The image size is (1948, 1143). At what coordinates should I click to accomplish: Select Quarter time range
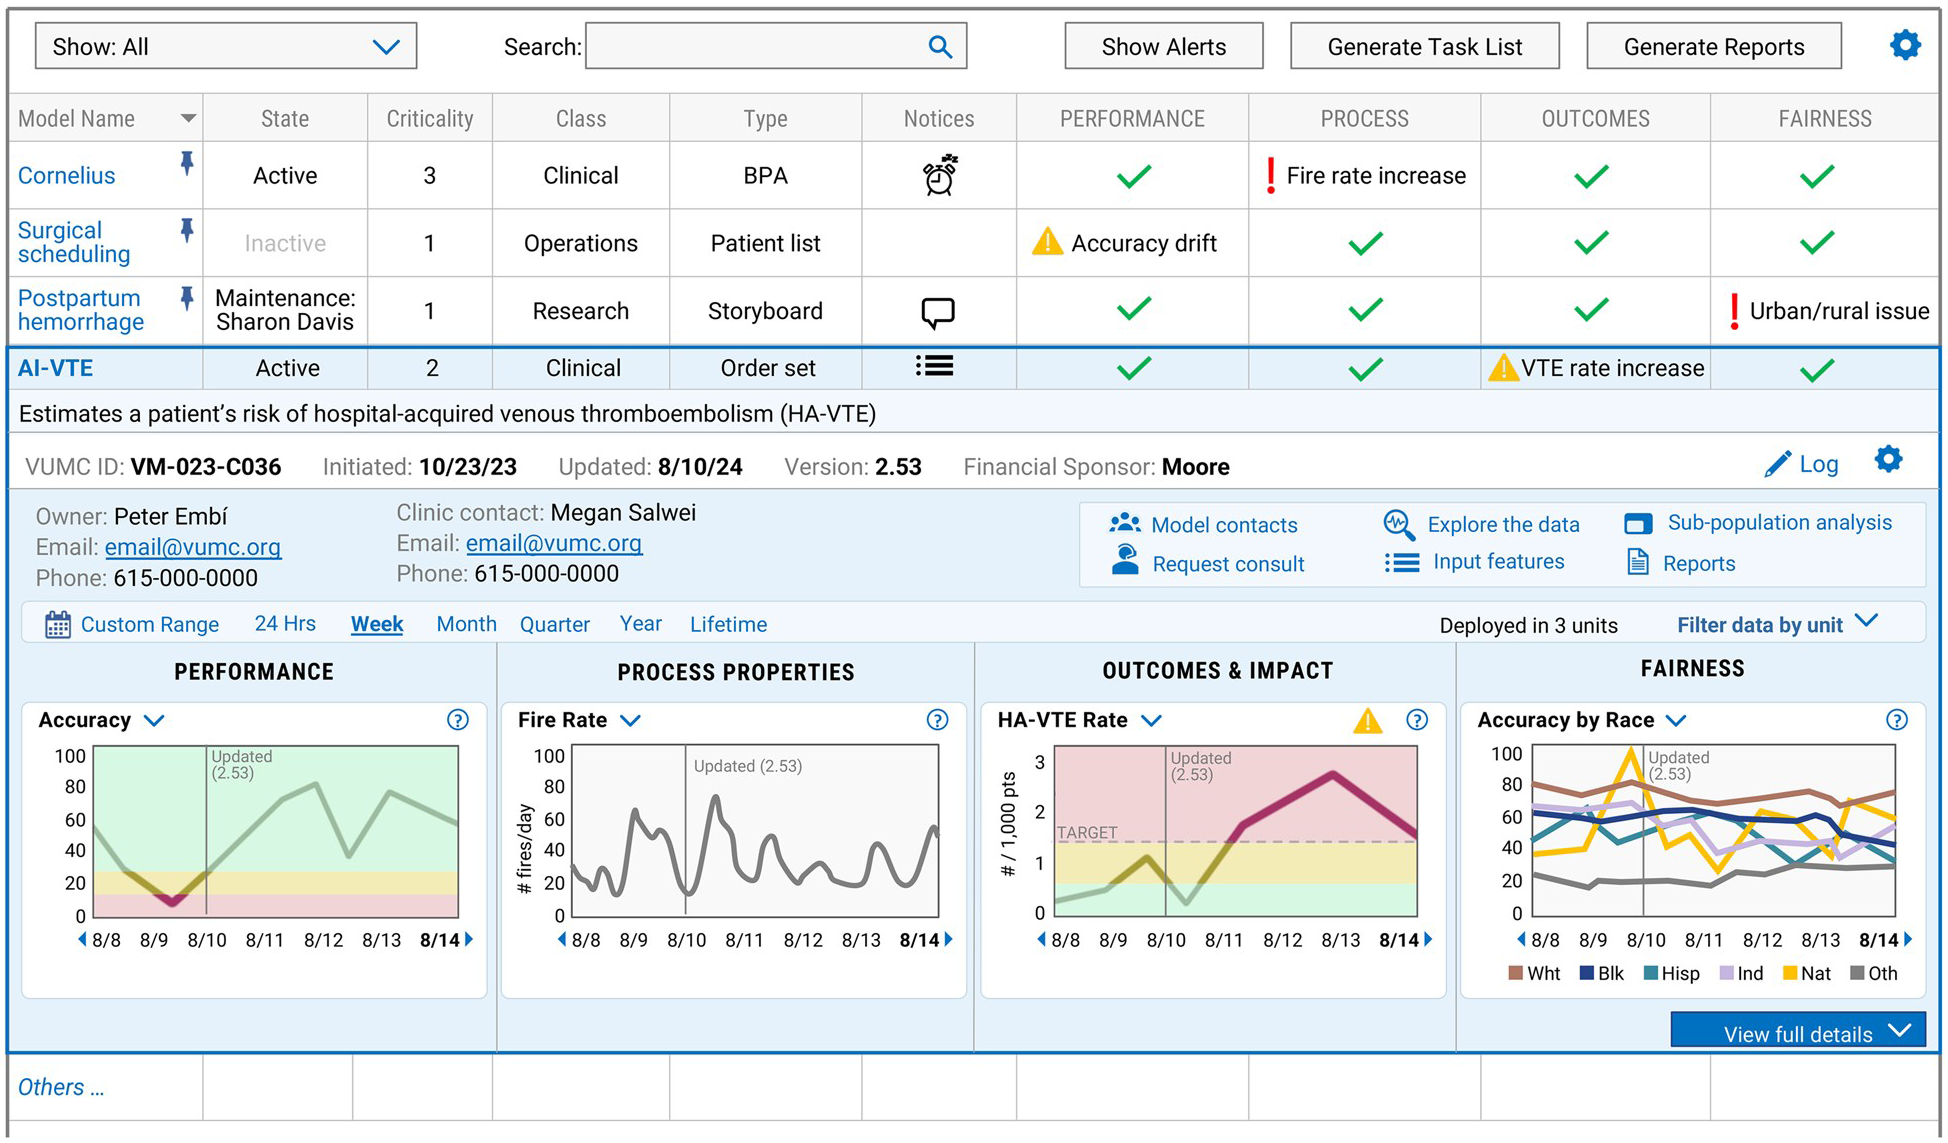[x=555, y=624]
